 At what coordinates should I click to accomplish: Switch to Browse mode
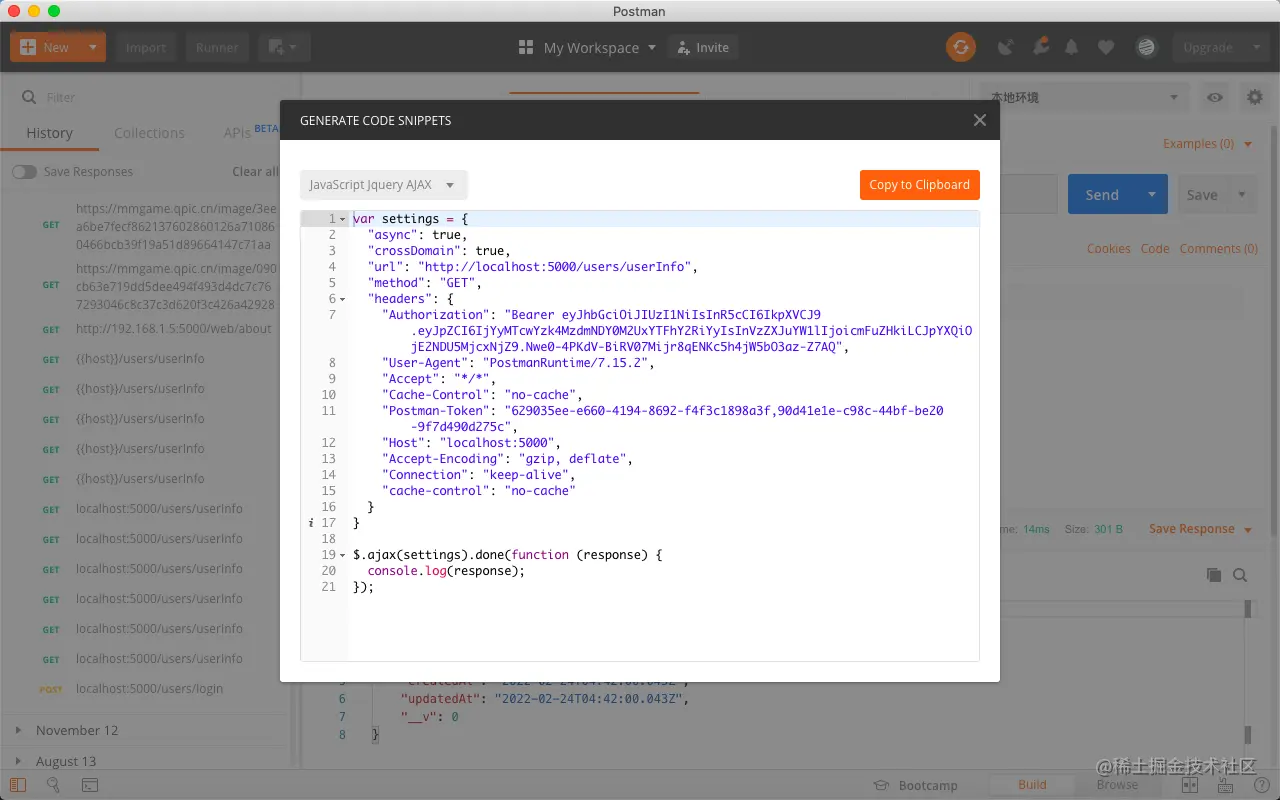[x=1117, y=785]
